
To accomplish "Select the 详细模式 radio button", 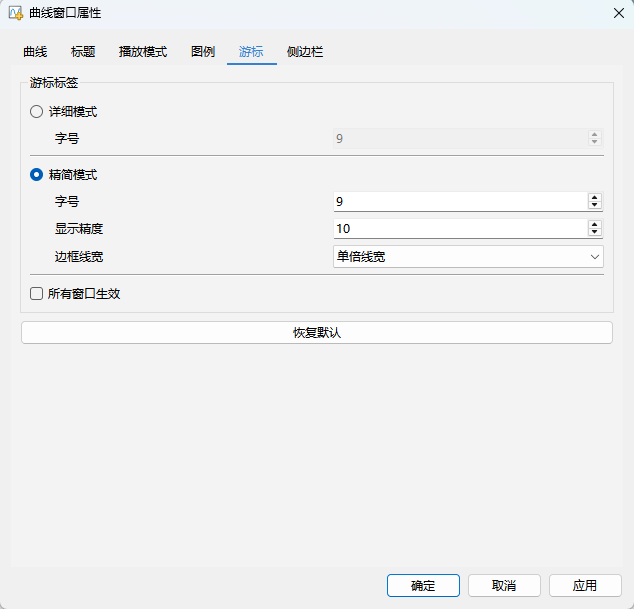I will (37, 112).
